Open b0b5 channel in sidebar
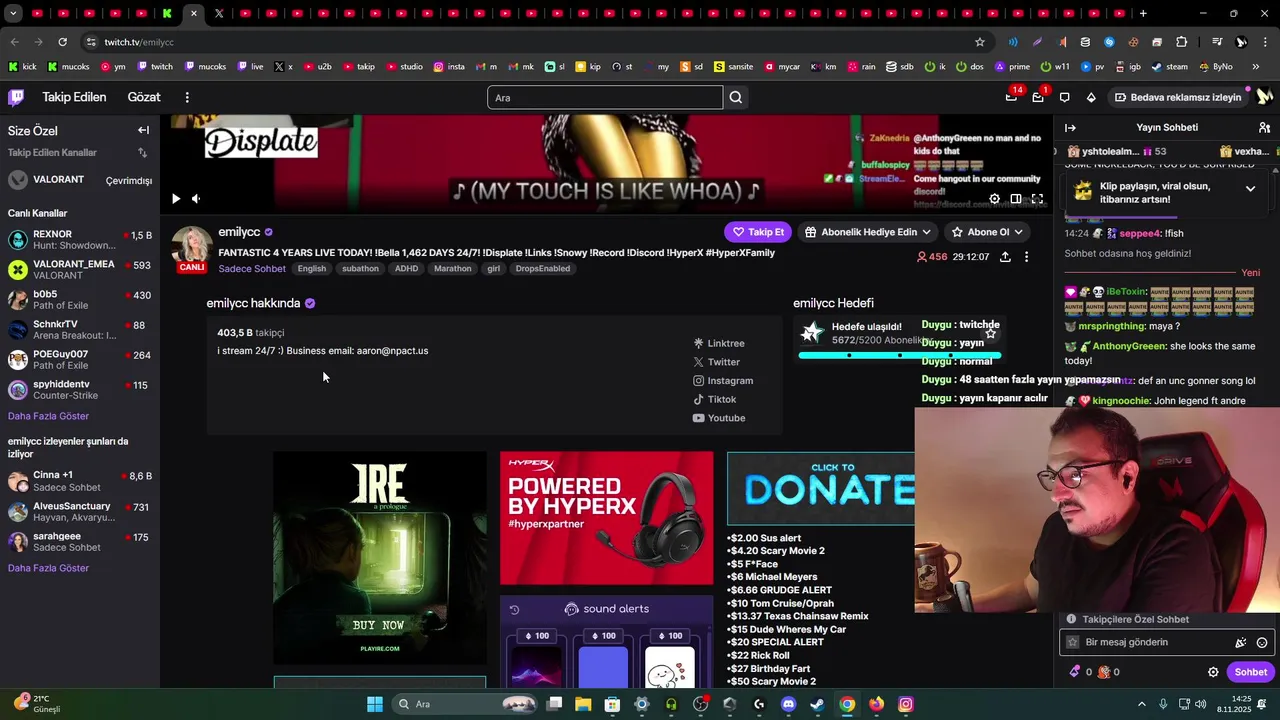 point(80,300)
